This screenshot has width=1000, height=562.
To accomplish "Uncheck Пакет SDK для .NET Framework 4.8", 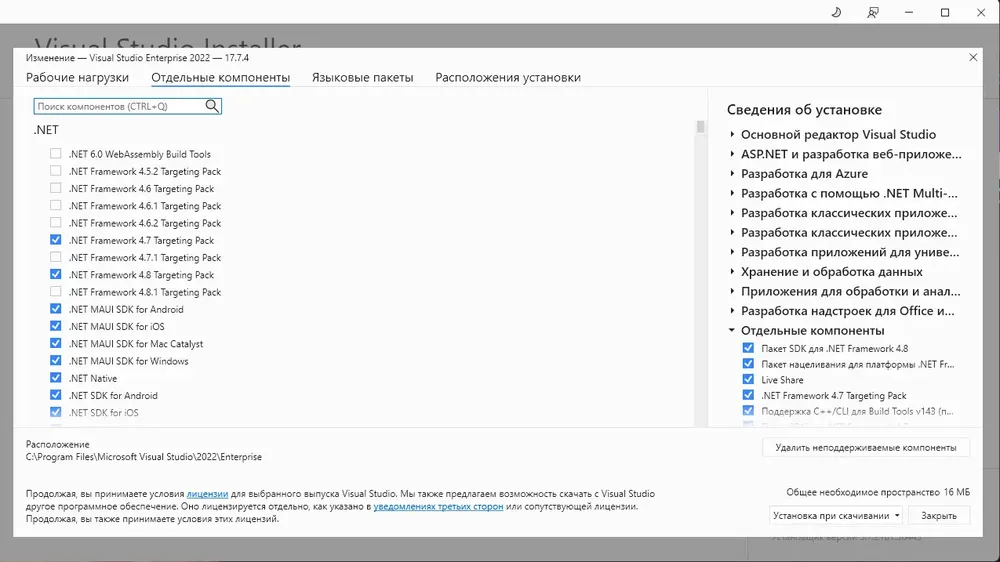I will pos(748,348).
